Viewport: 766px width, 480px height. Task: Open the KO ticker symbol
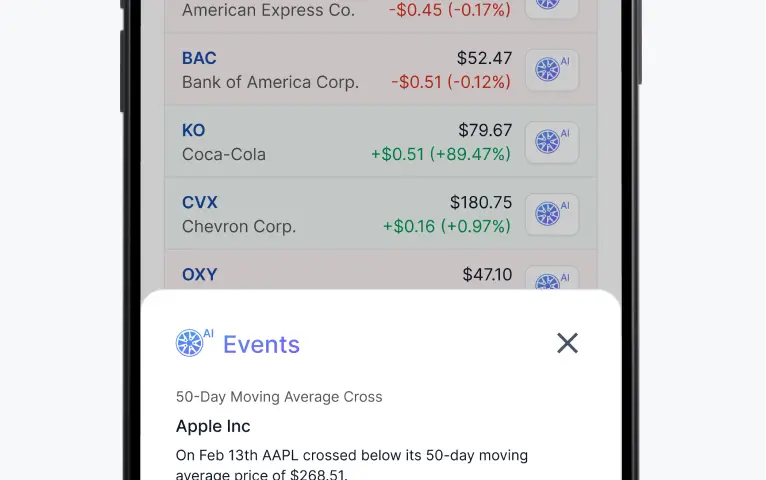(x=193, y=130)
